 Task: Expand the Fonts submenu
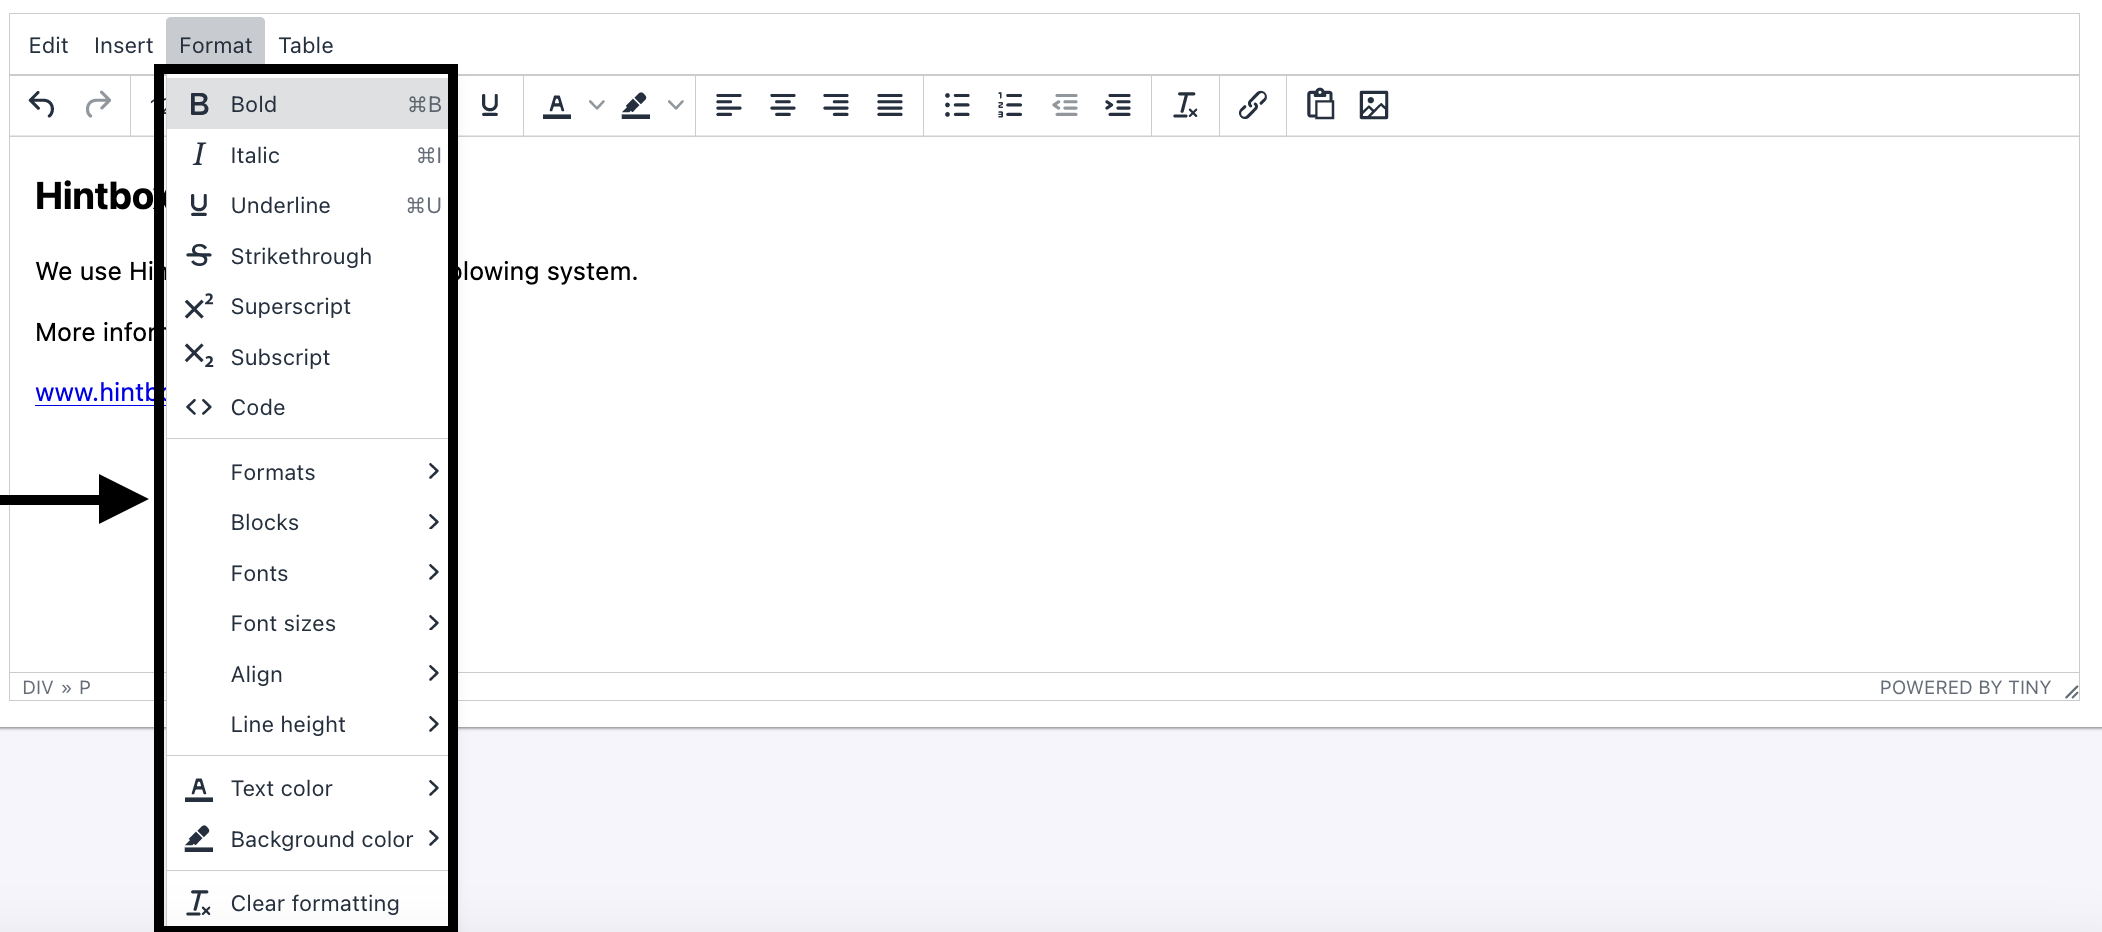click(306, 573)
